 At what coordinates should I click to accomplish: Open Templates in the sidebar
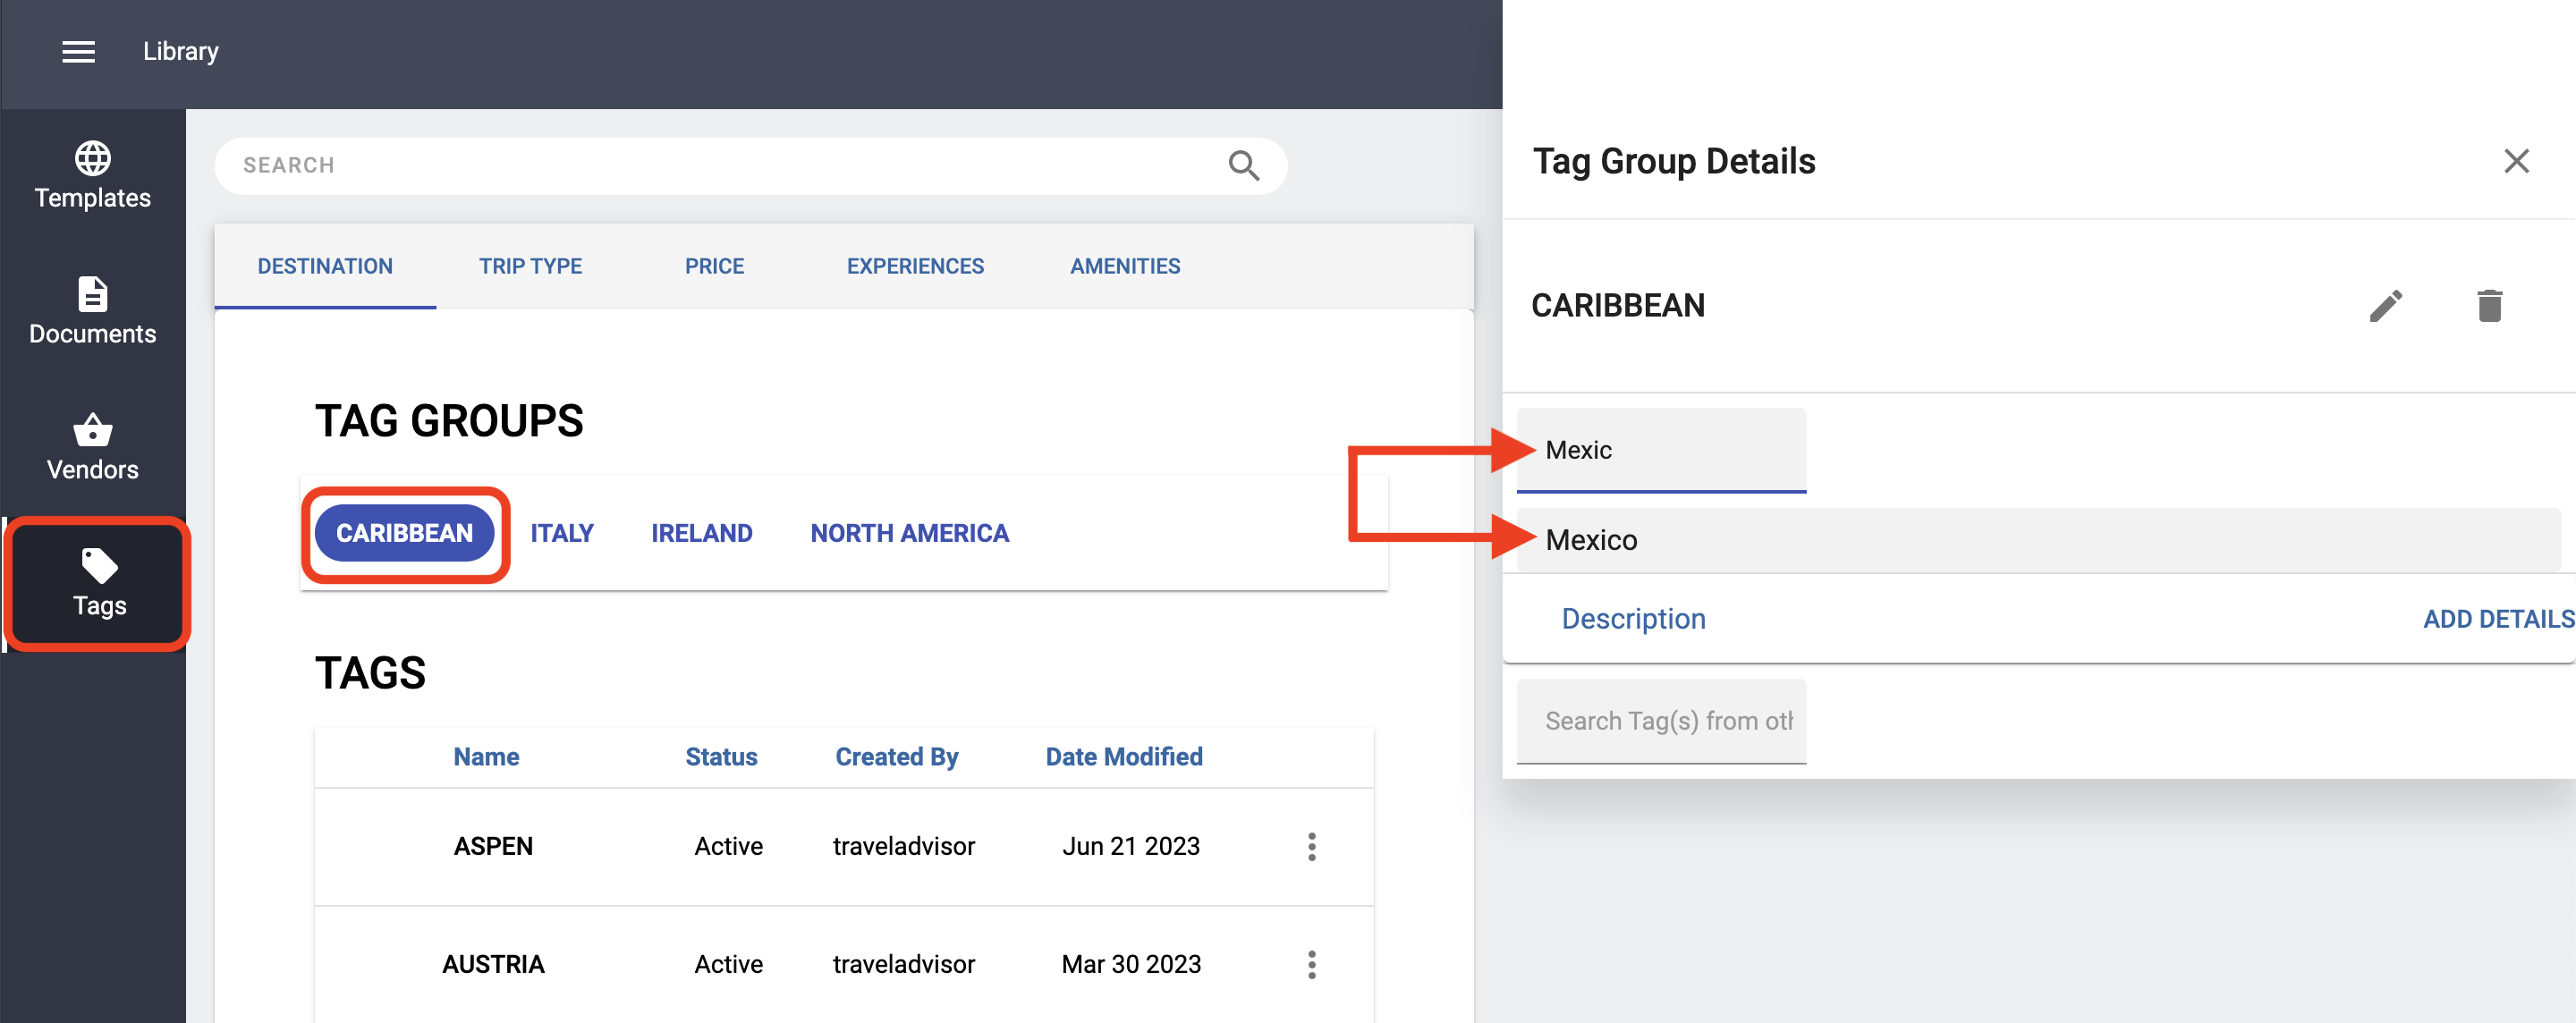pos(93,176)
